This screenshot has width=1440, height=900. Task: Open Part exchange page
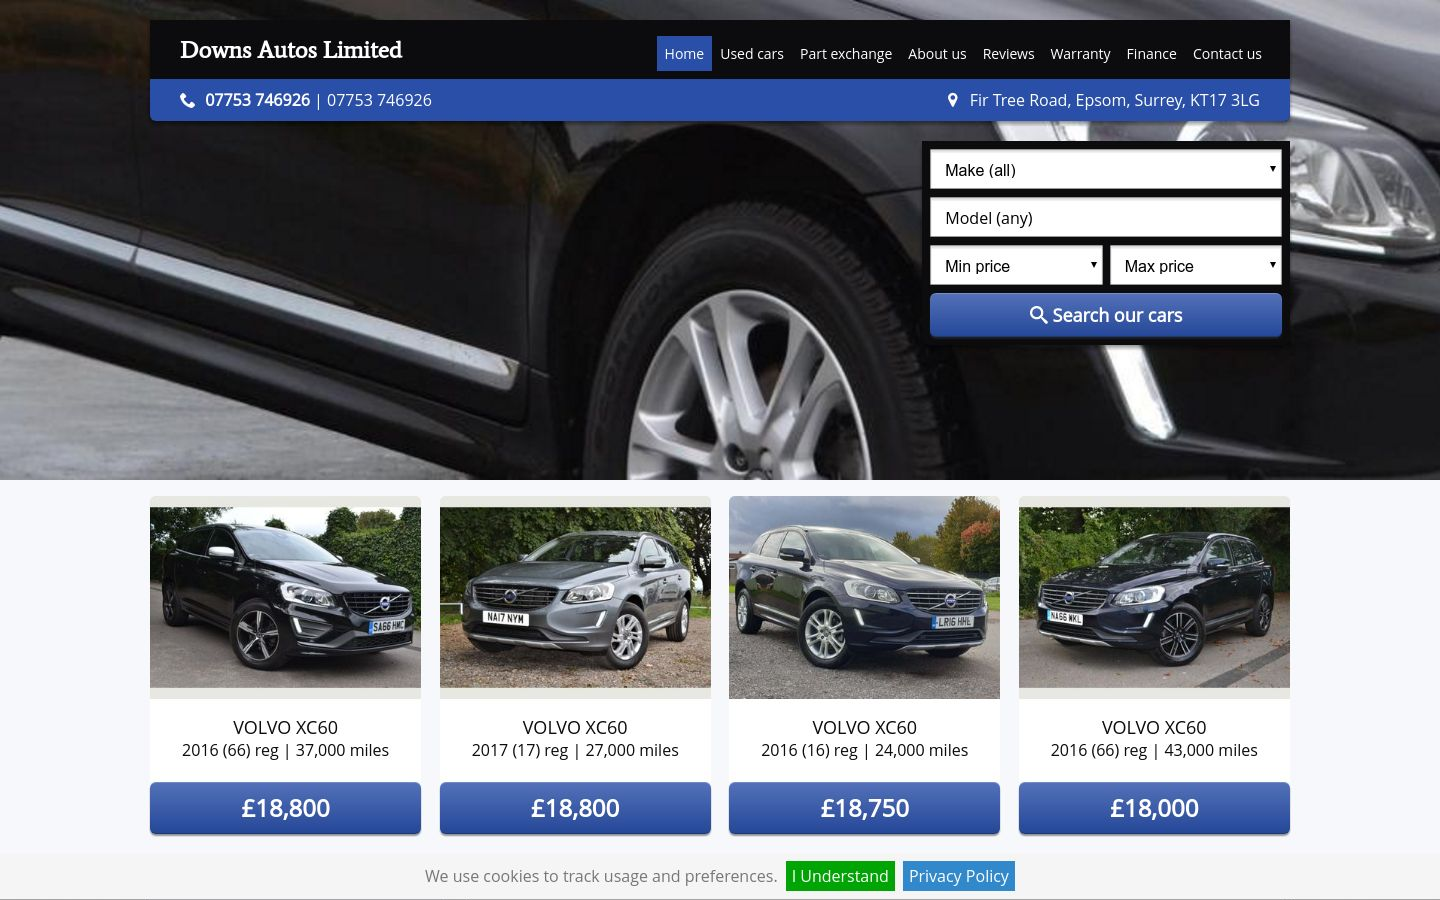point(846,54)
